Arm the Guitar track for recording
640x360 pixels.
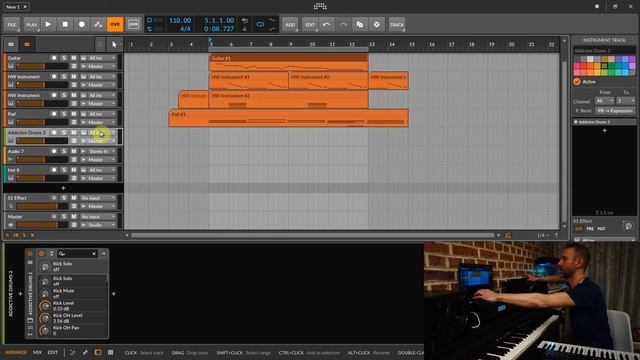pyautogui.click(x=54, y=58)
